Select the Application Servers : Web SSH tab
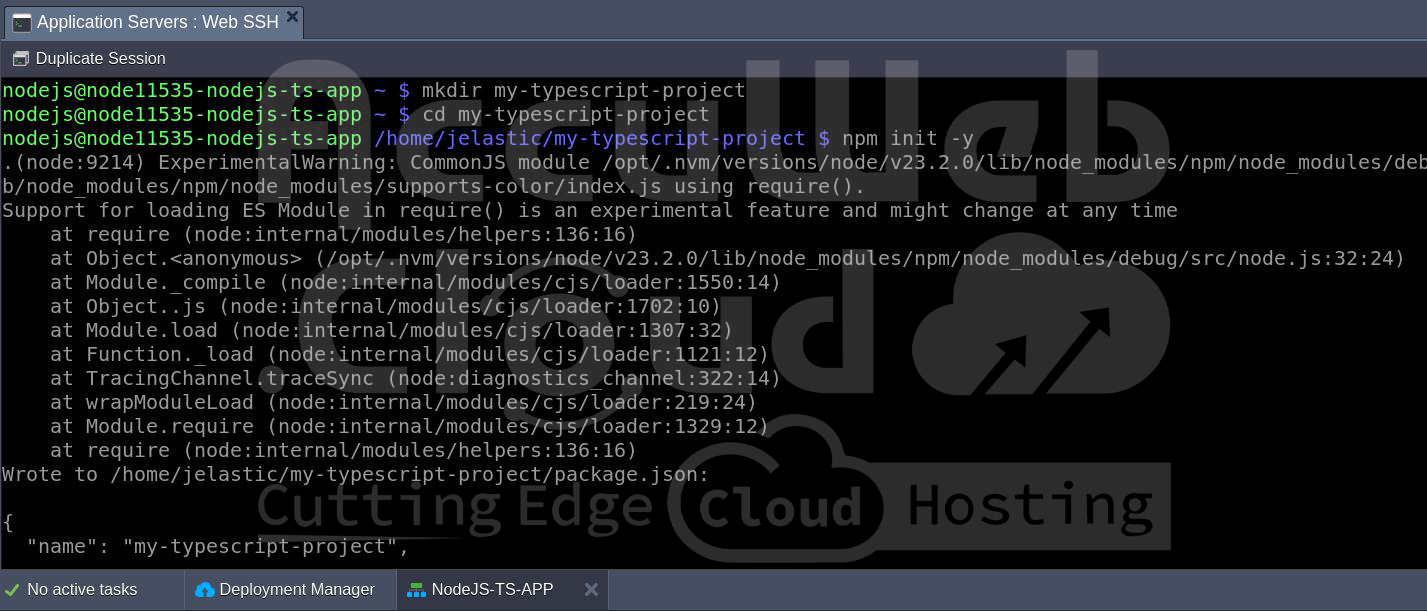Viewport: 1427px width, 611px height. click(157, 22)
